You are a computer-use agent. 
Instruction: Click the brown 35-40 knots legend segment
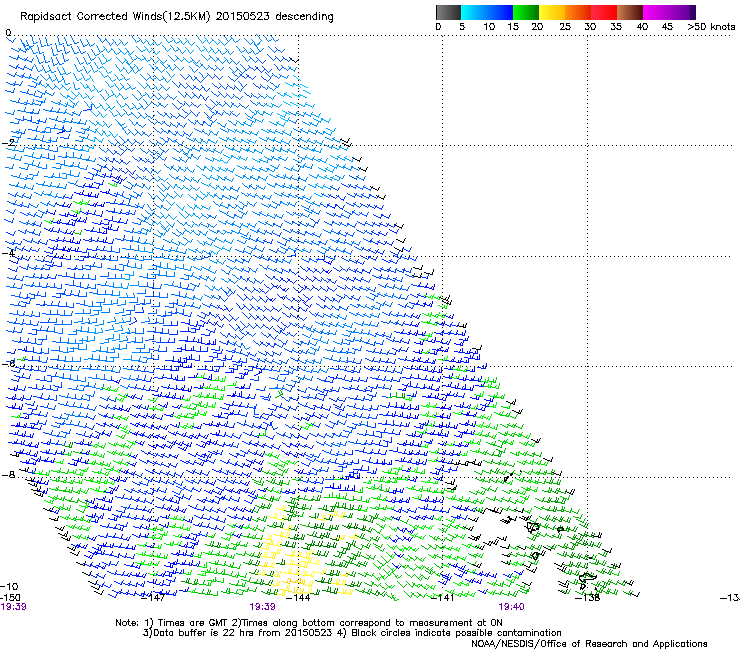coord(630,12)
